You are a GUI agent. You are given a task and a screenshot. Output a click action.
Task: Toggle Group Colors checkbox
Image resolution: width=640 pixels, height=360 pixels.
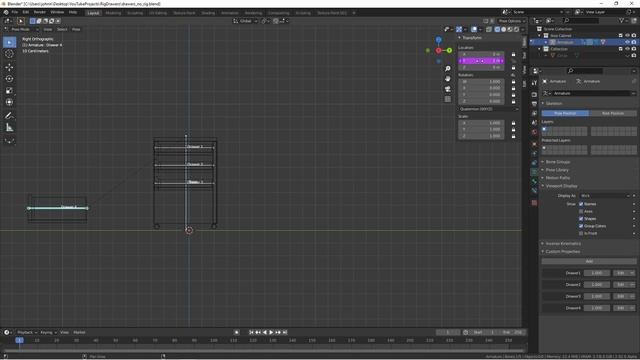(581, 226)
